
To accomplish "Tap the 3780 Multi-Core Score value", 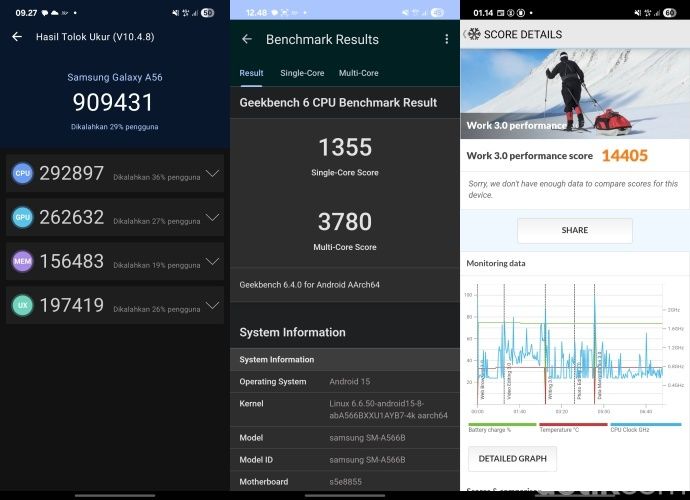I will (345, 221).
